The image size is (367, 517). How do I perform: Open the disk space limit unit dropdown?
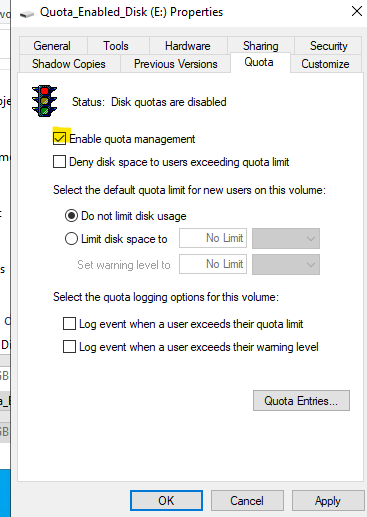(286, 238)
